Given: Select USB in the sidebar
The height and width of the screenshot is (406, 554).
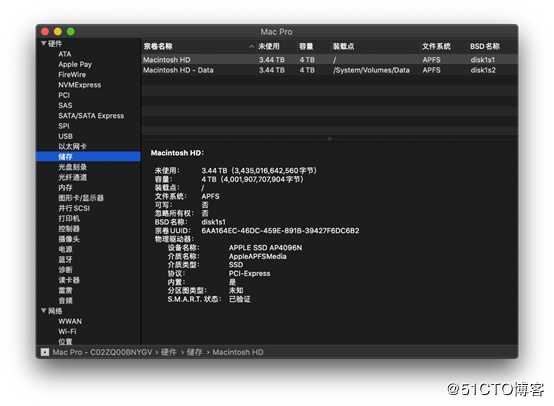Looking at the screenshot, I should click(x=65, y=136).
